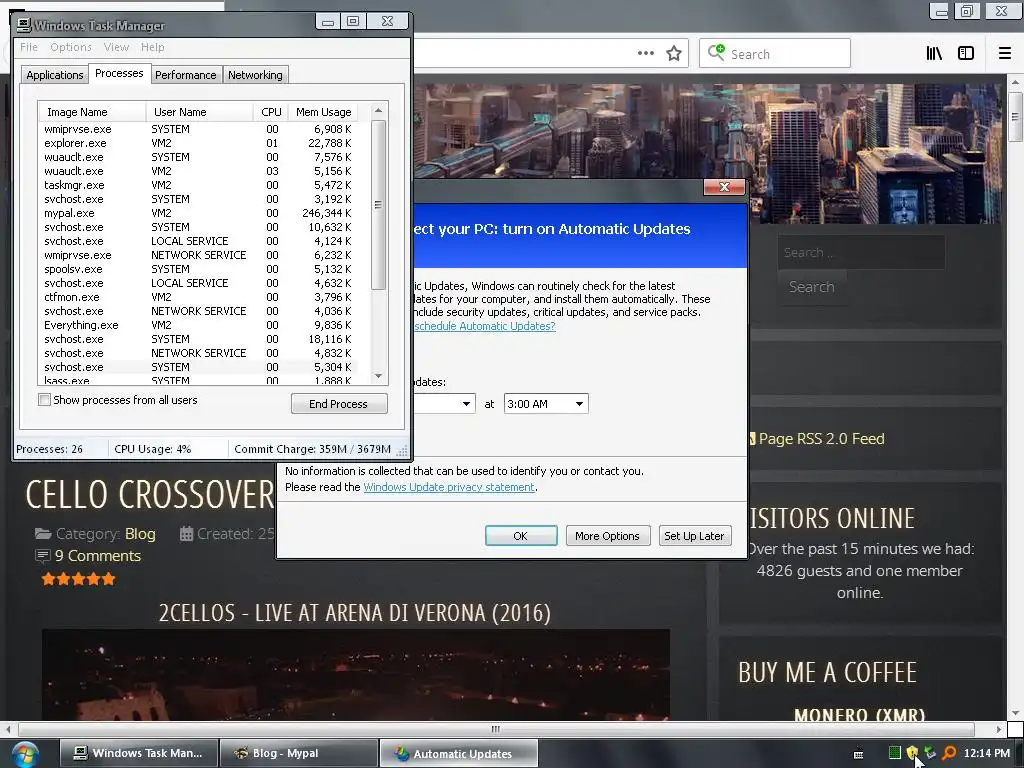
Task: Open the 9 Comments link
Action: click(98, 556)
